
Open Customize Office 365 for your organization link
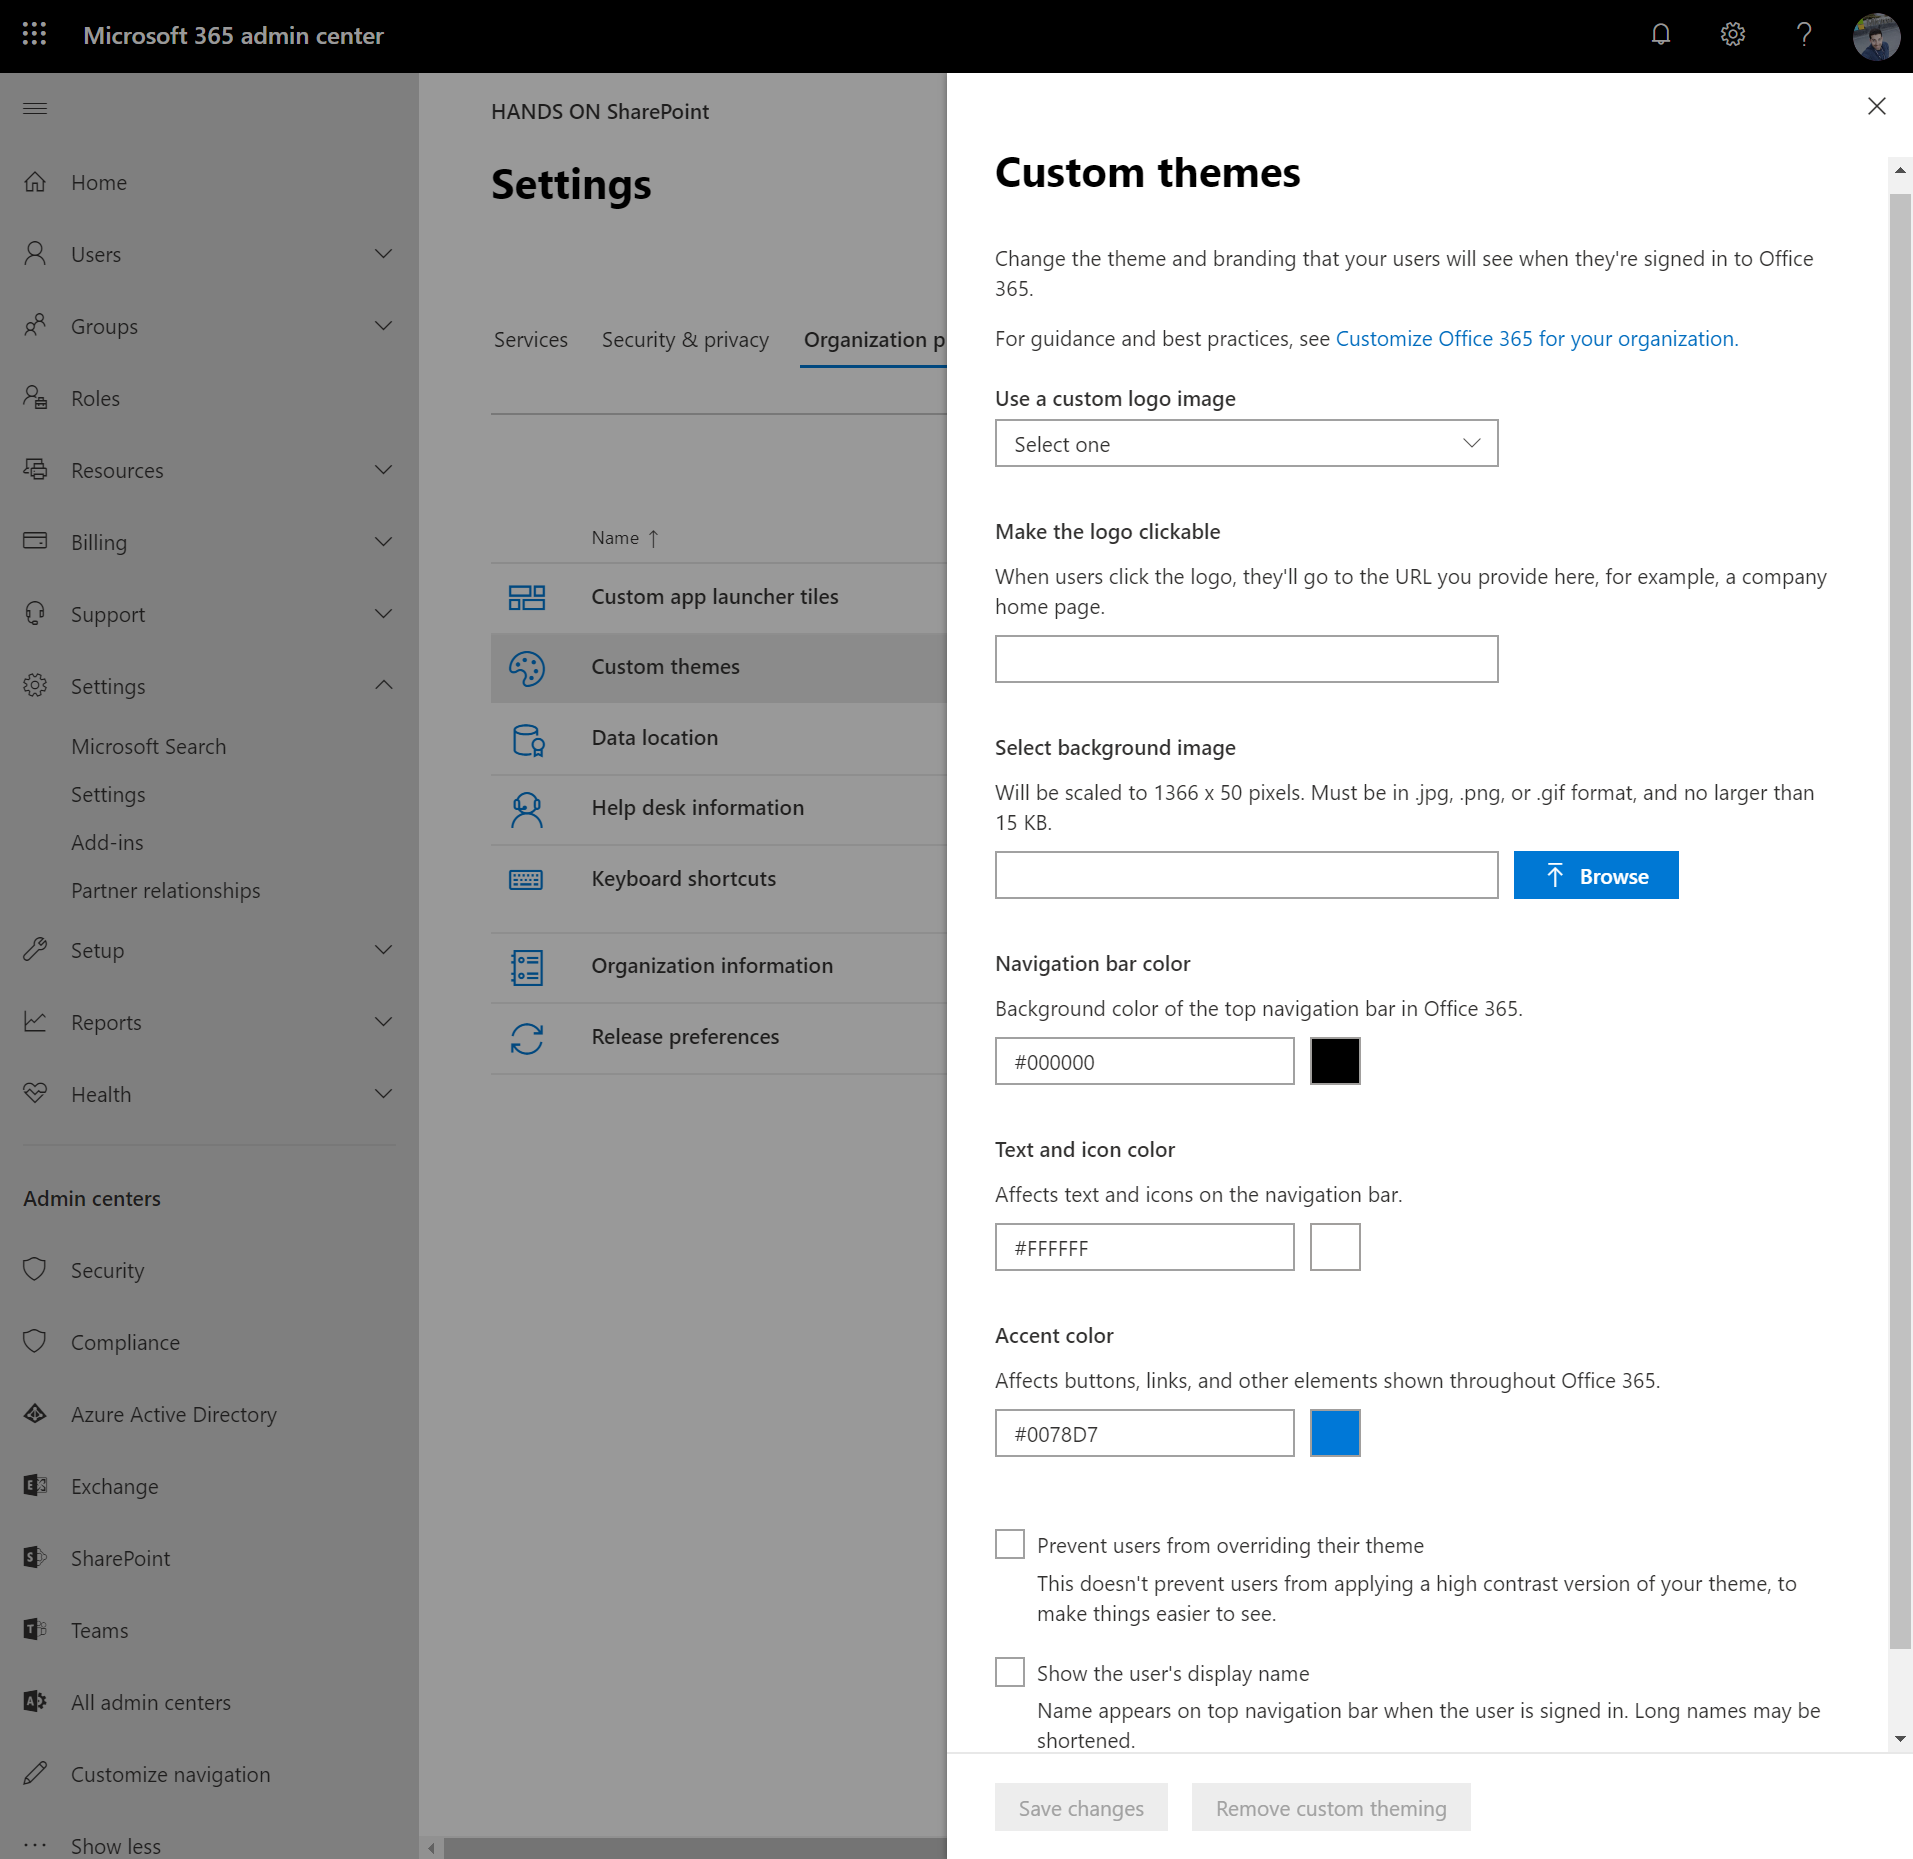pos(1536,339)
